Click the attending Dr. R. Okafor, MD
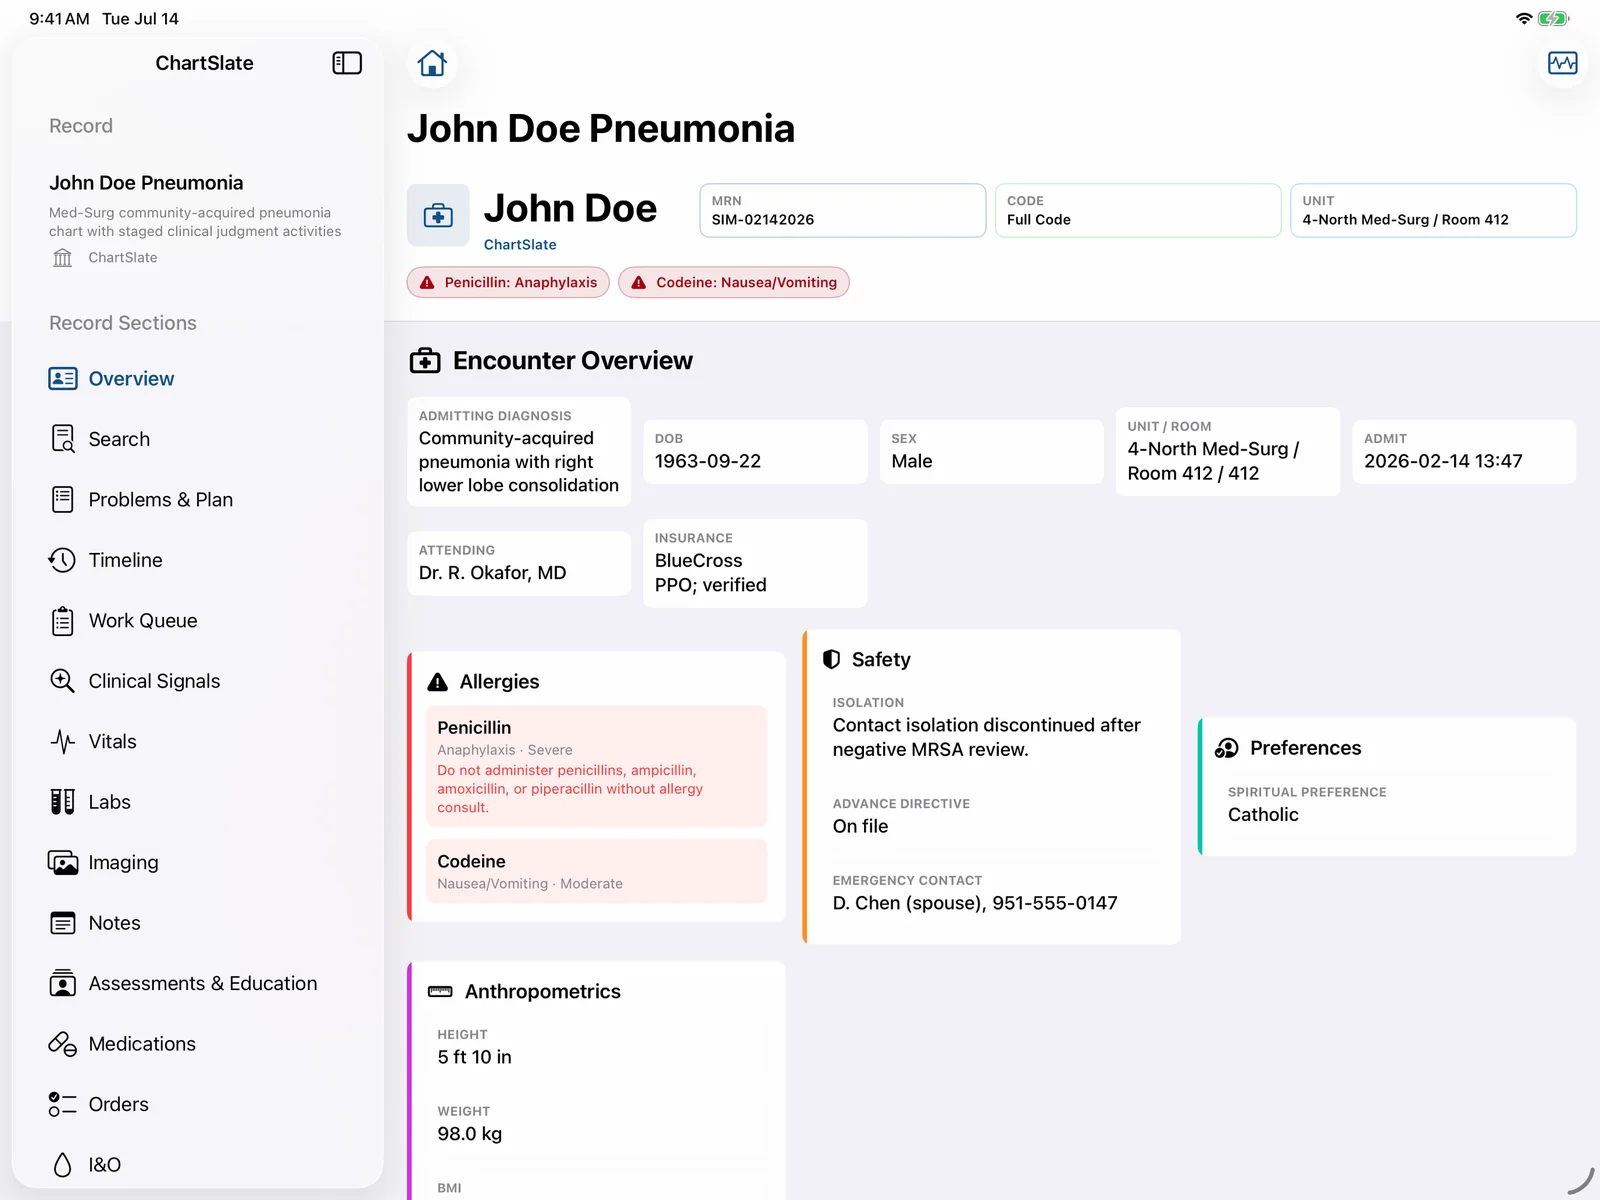1600x1200 pixels. pos(492,573)
